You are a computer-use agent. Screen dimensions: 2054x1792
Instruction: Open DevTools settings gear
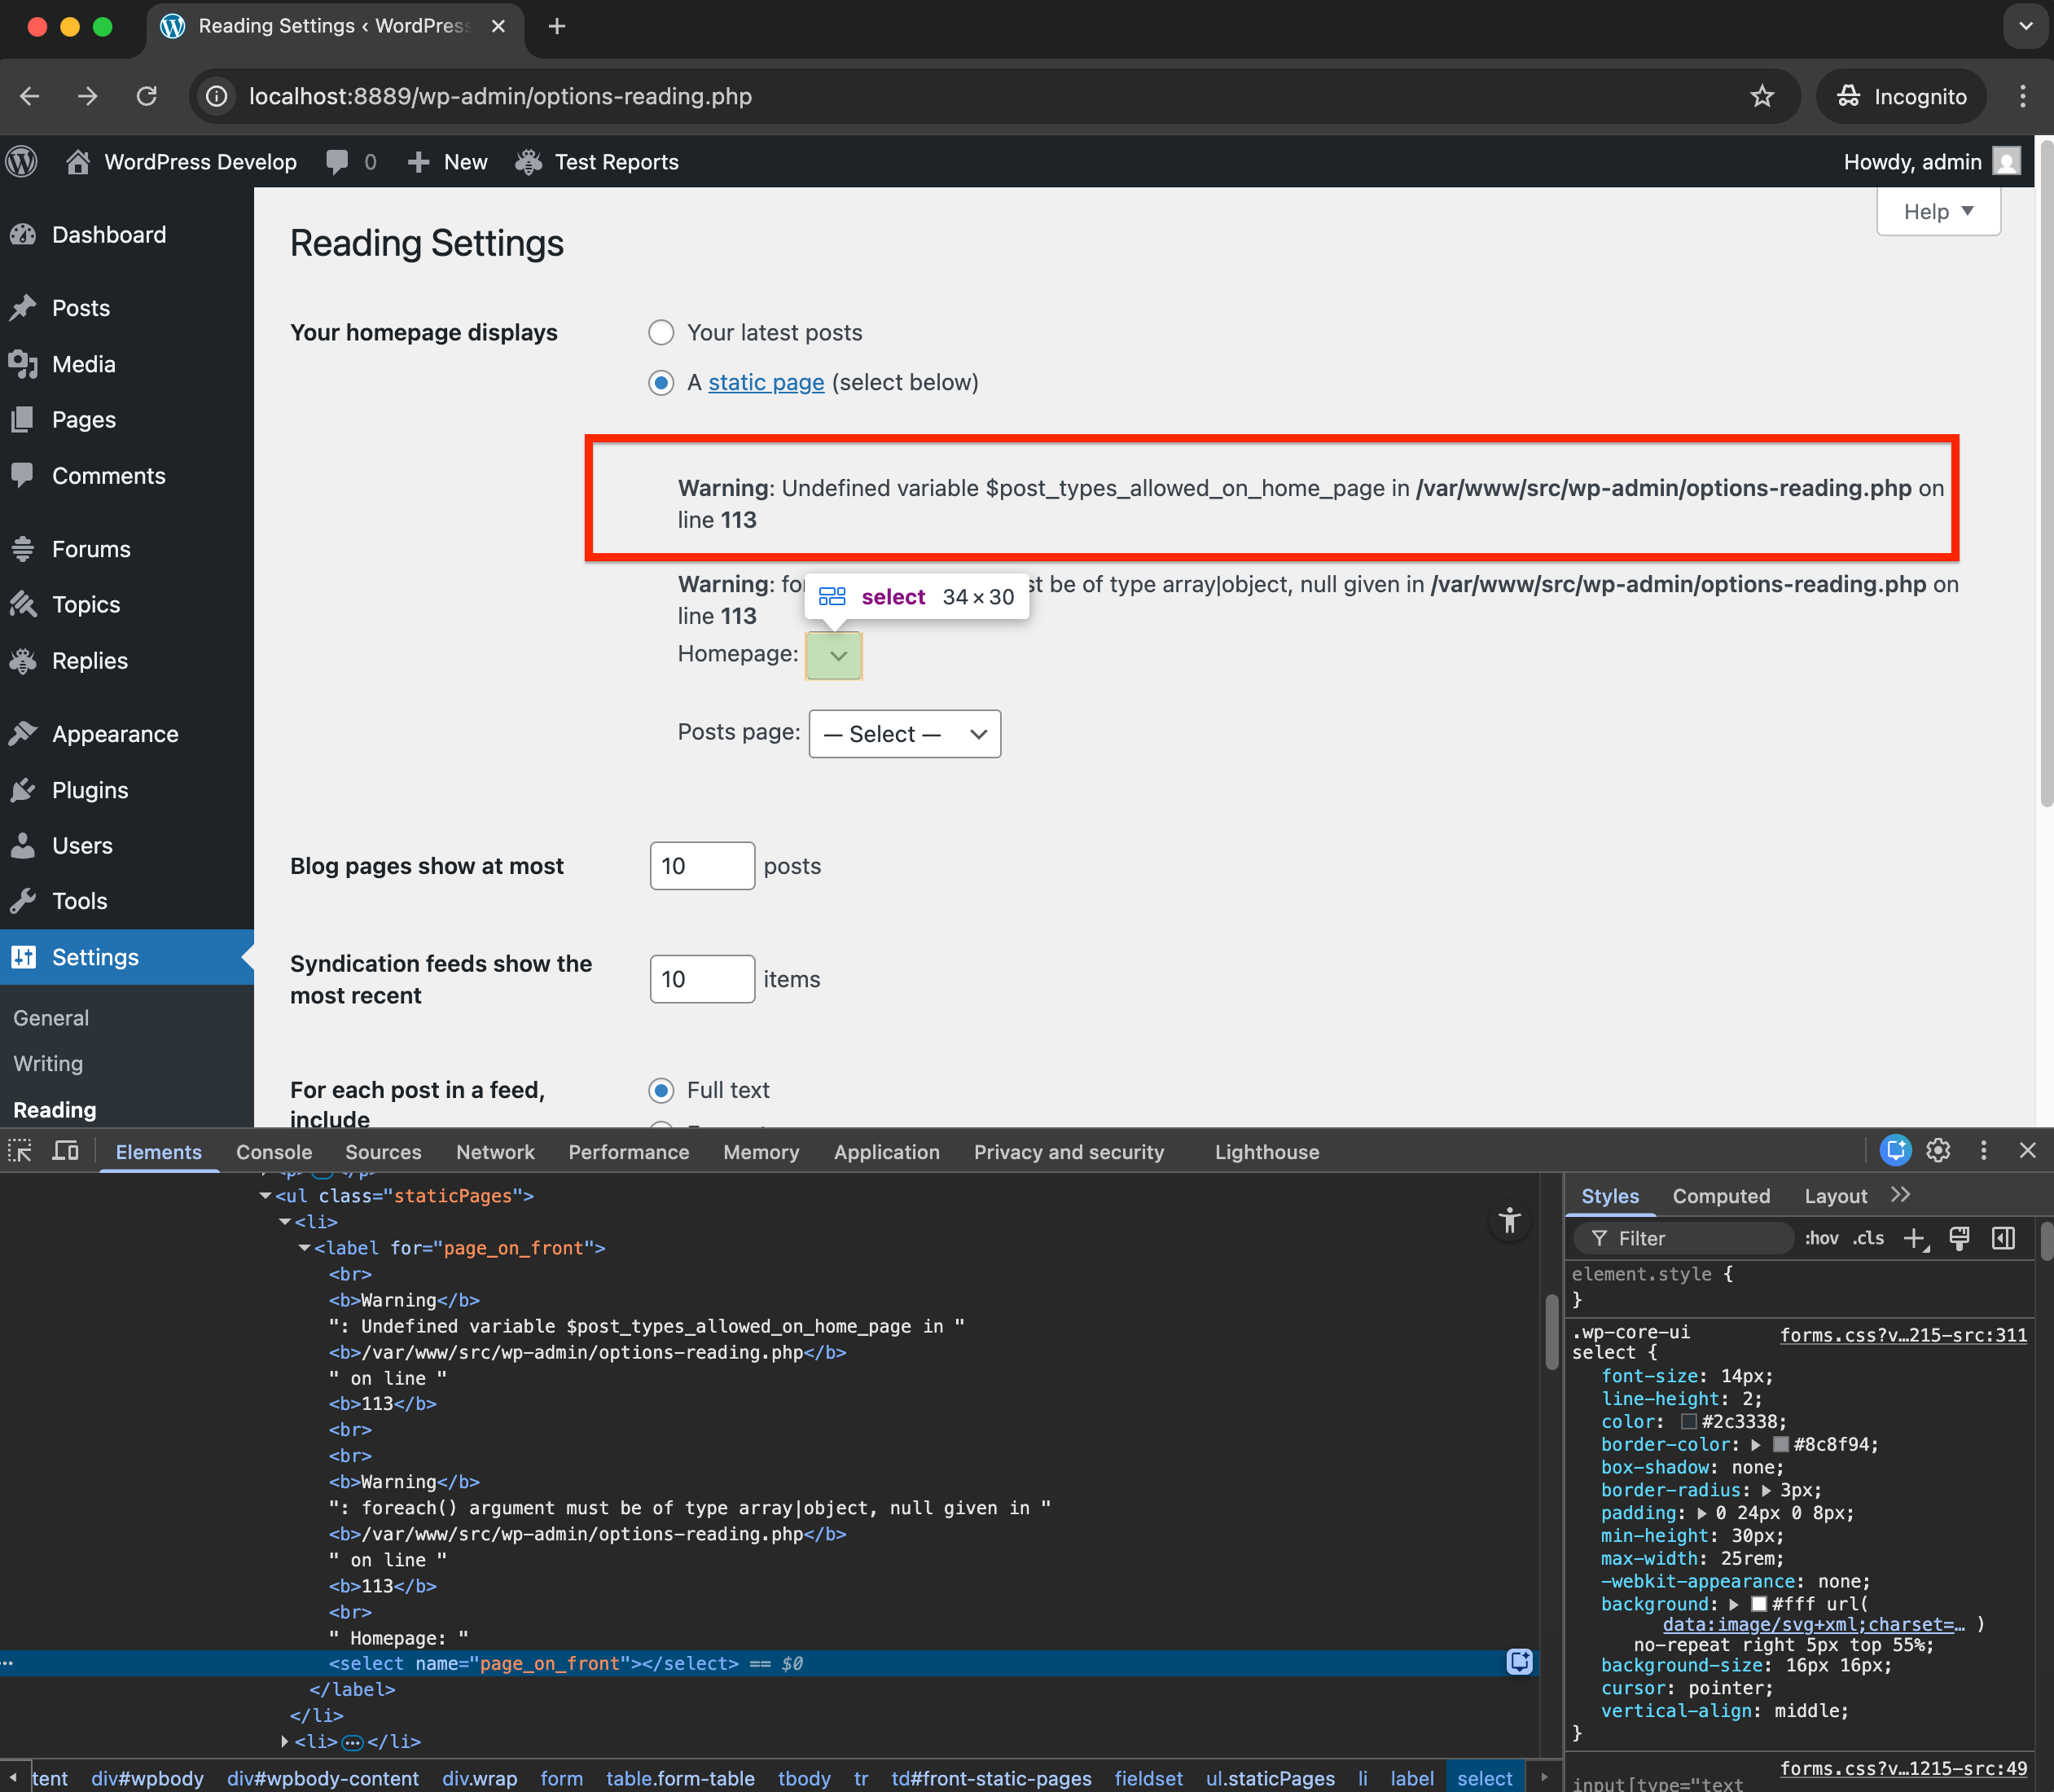coord(1938,1151)
